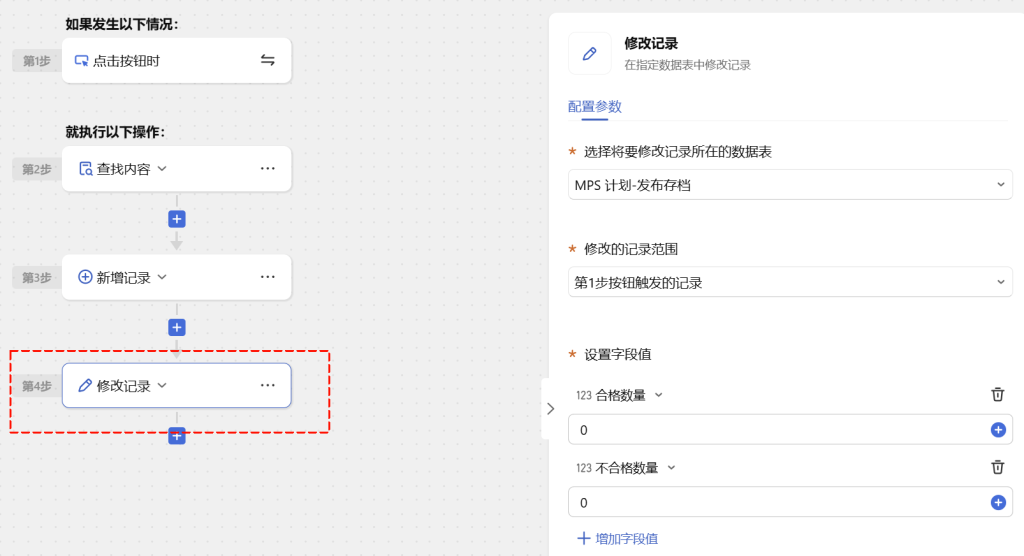Change the 不合格数量 field selector
Screen dimensions: 1024x556
pyautogui.click(x=626, y=468)
